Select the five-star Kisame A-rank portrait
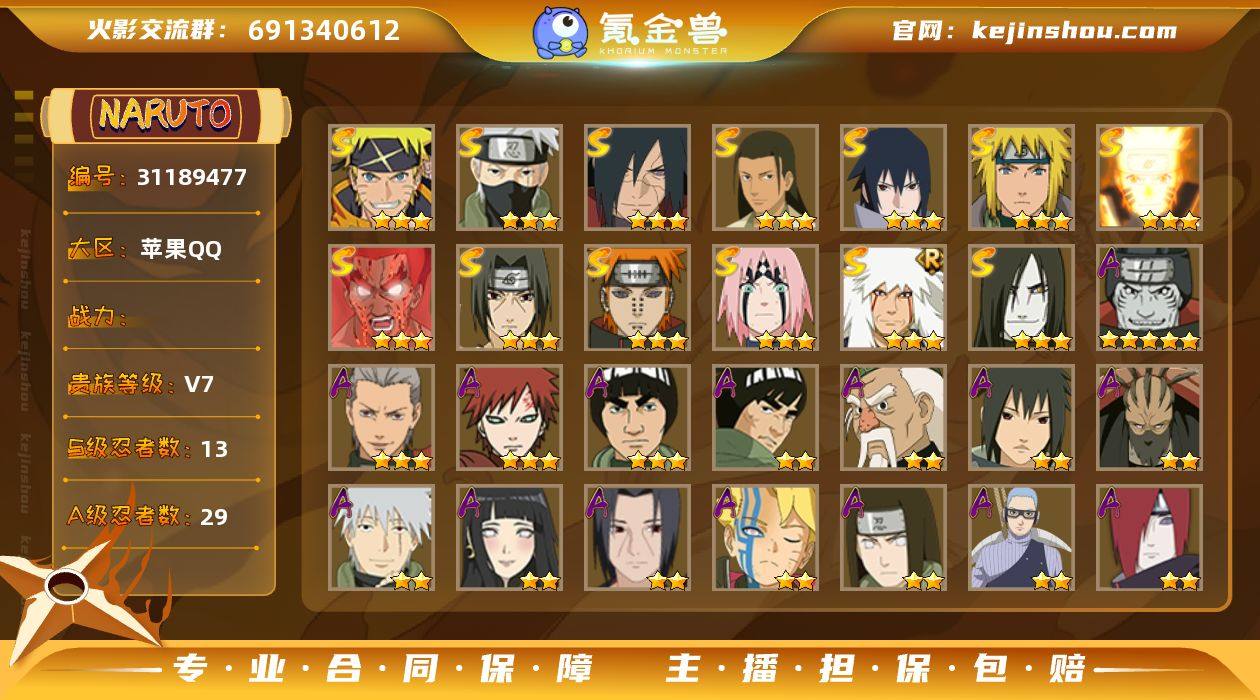 pyautogui.click(x=1149, y=298)
